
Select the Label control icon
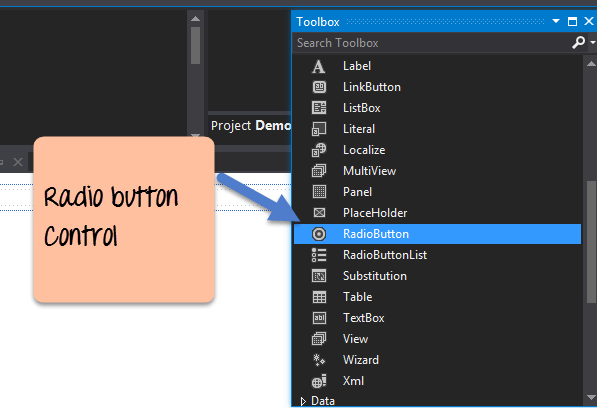pos(319,66)
